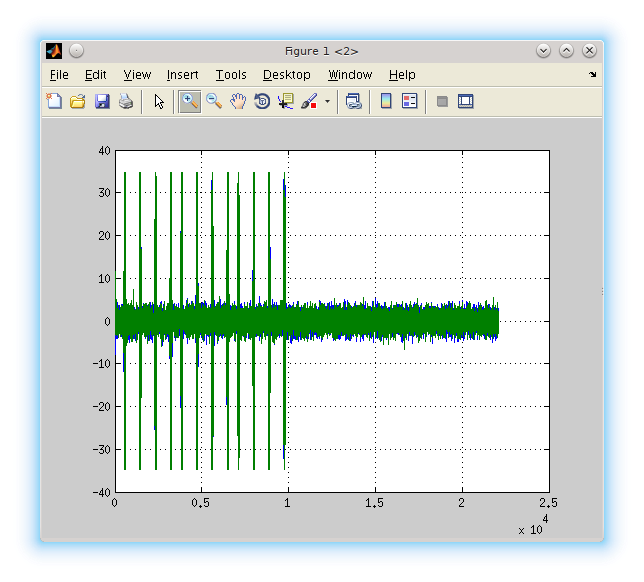Open the File menu
This screenshot has height=582, width=644.
click(59, 75)
